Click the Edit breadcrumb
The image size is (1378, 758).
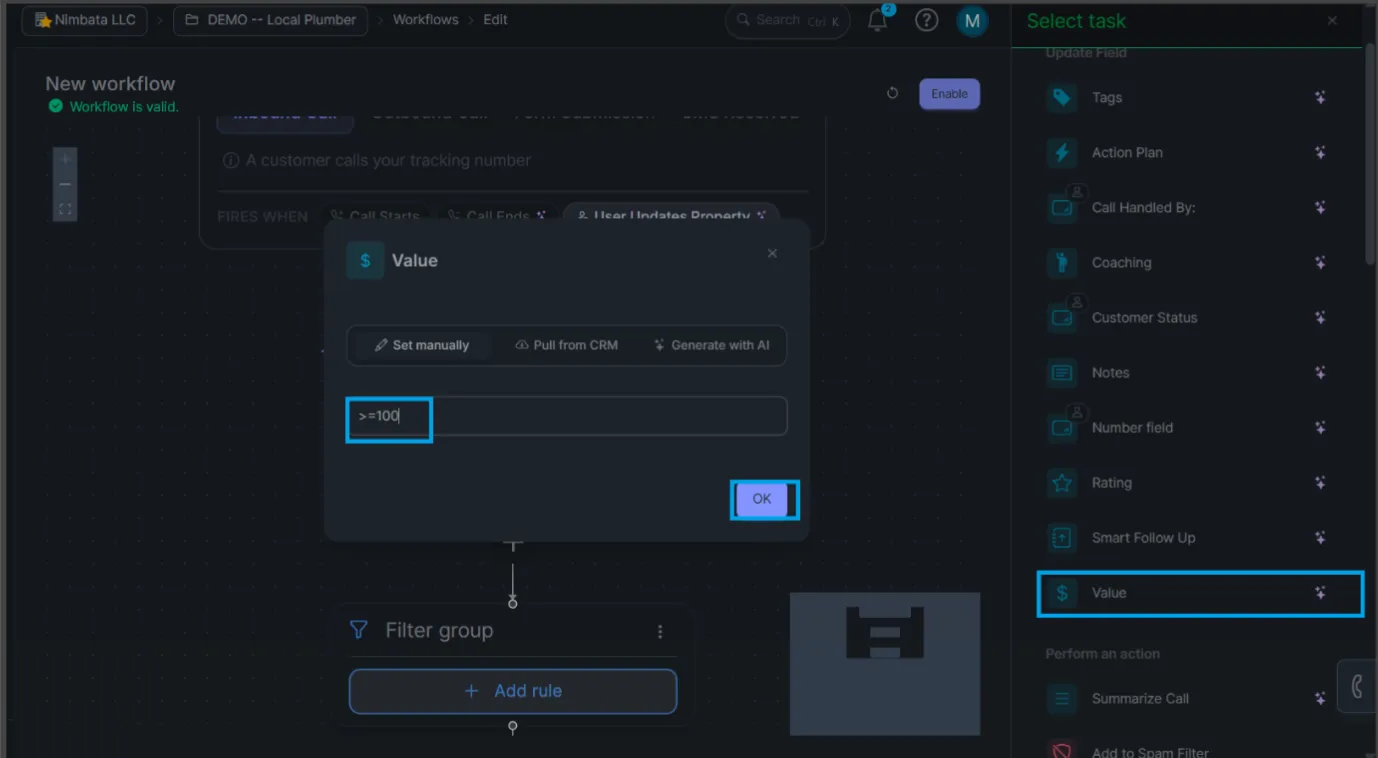point(496,20)
